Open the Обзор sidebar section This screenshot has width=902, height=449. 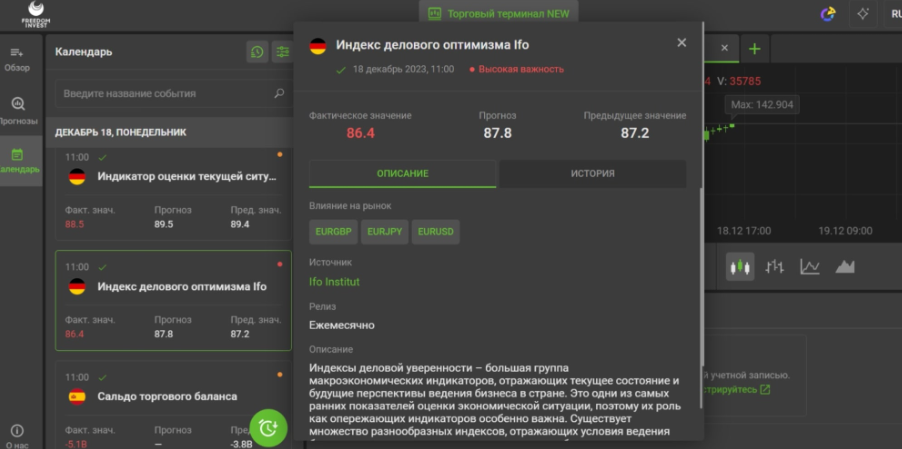[17, 60]
